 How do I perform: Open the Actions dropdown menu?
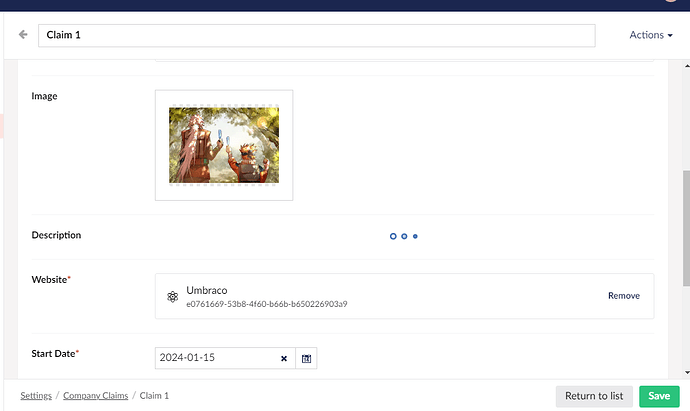pyautogui.click(x=651, y=35)
